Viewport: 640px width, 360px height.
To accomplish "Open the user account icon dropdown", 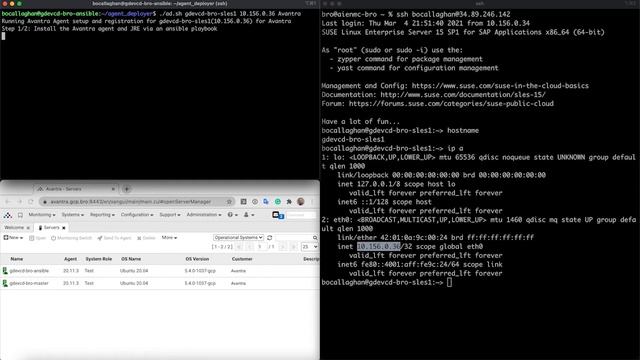I will coord(249,215).
